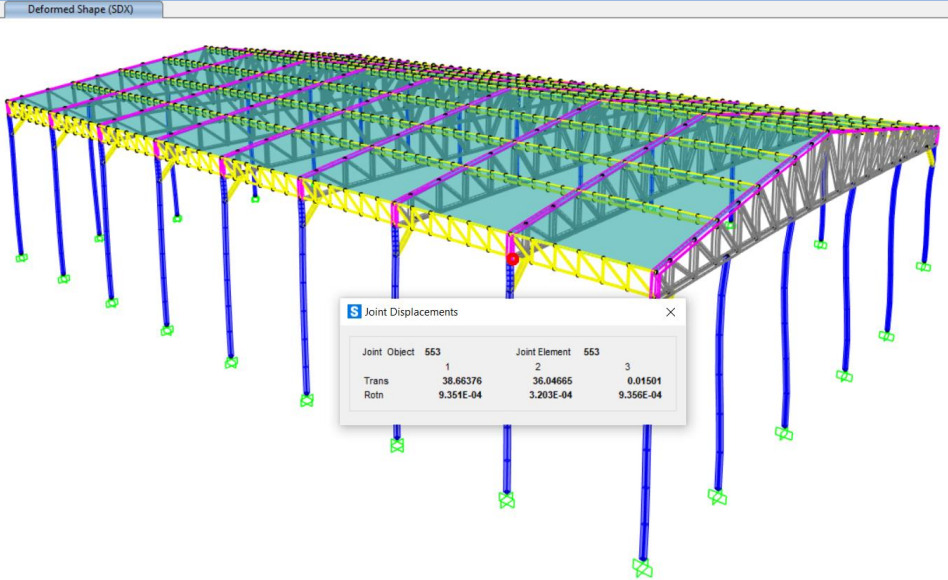948x580 pixels.
Task: Click the Trans row label
Action: point(376,381)
